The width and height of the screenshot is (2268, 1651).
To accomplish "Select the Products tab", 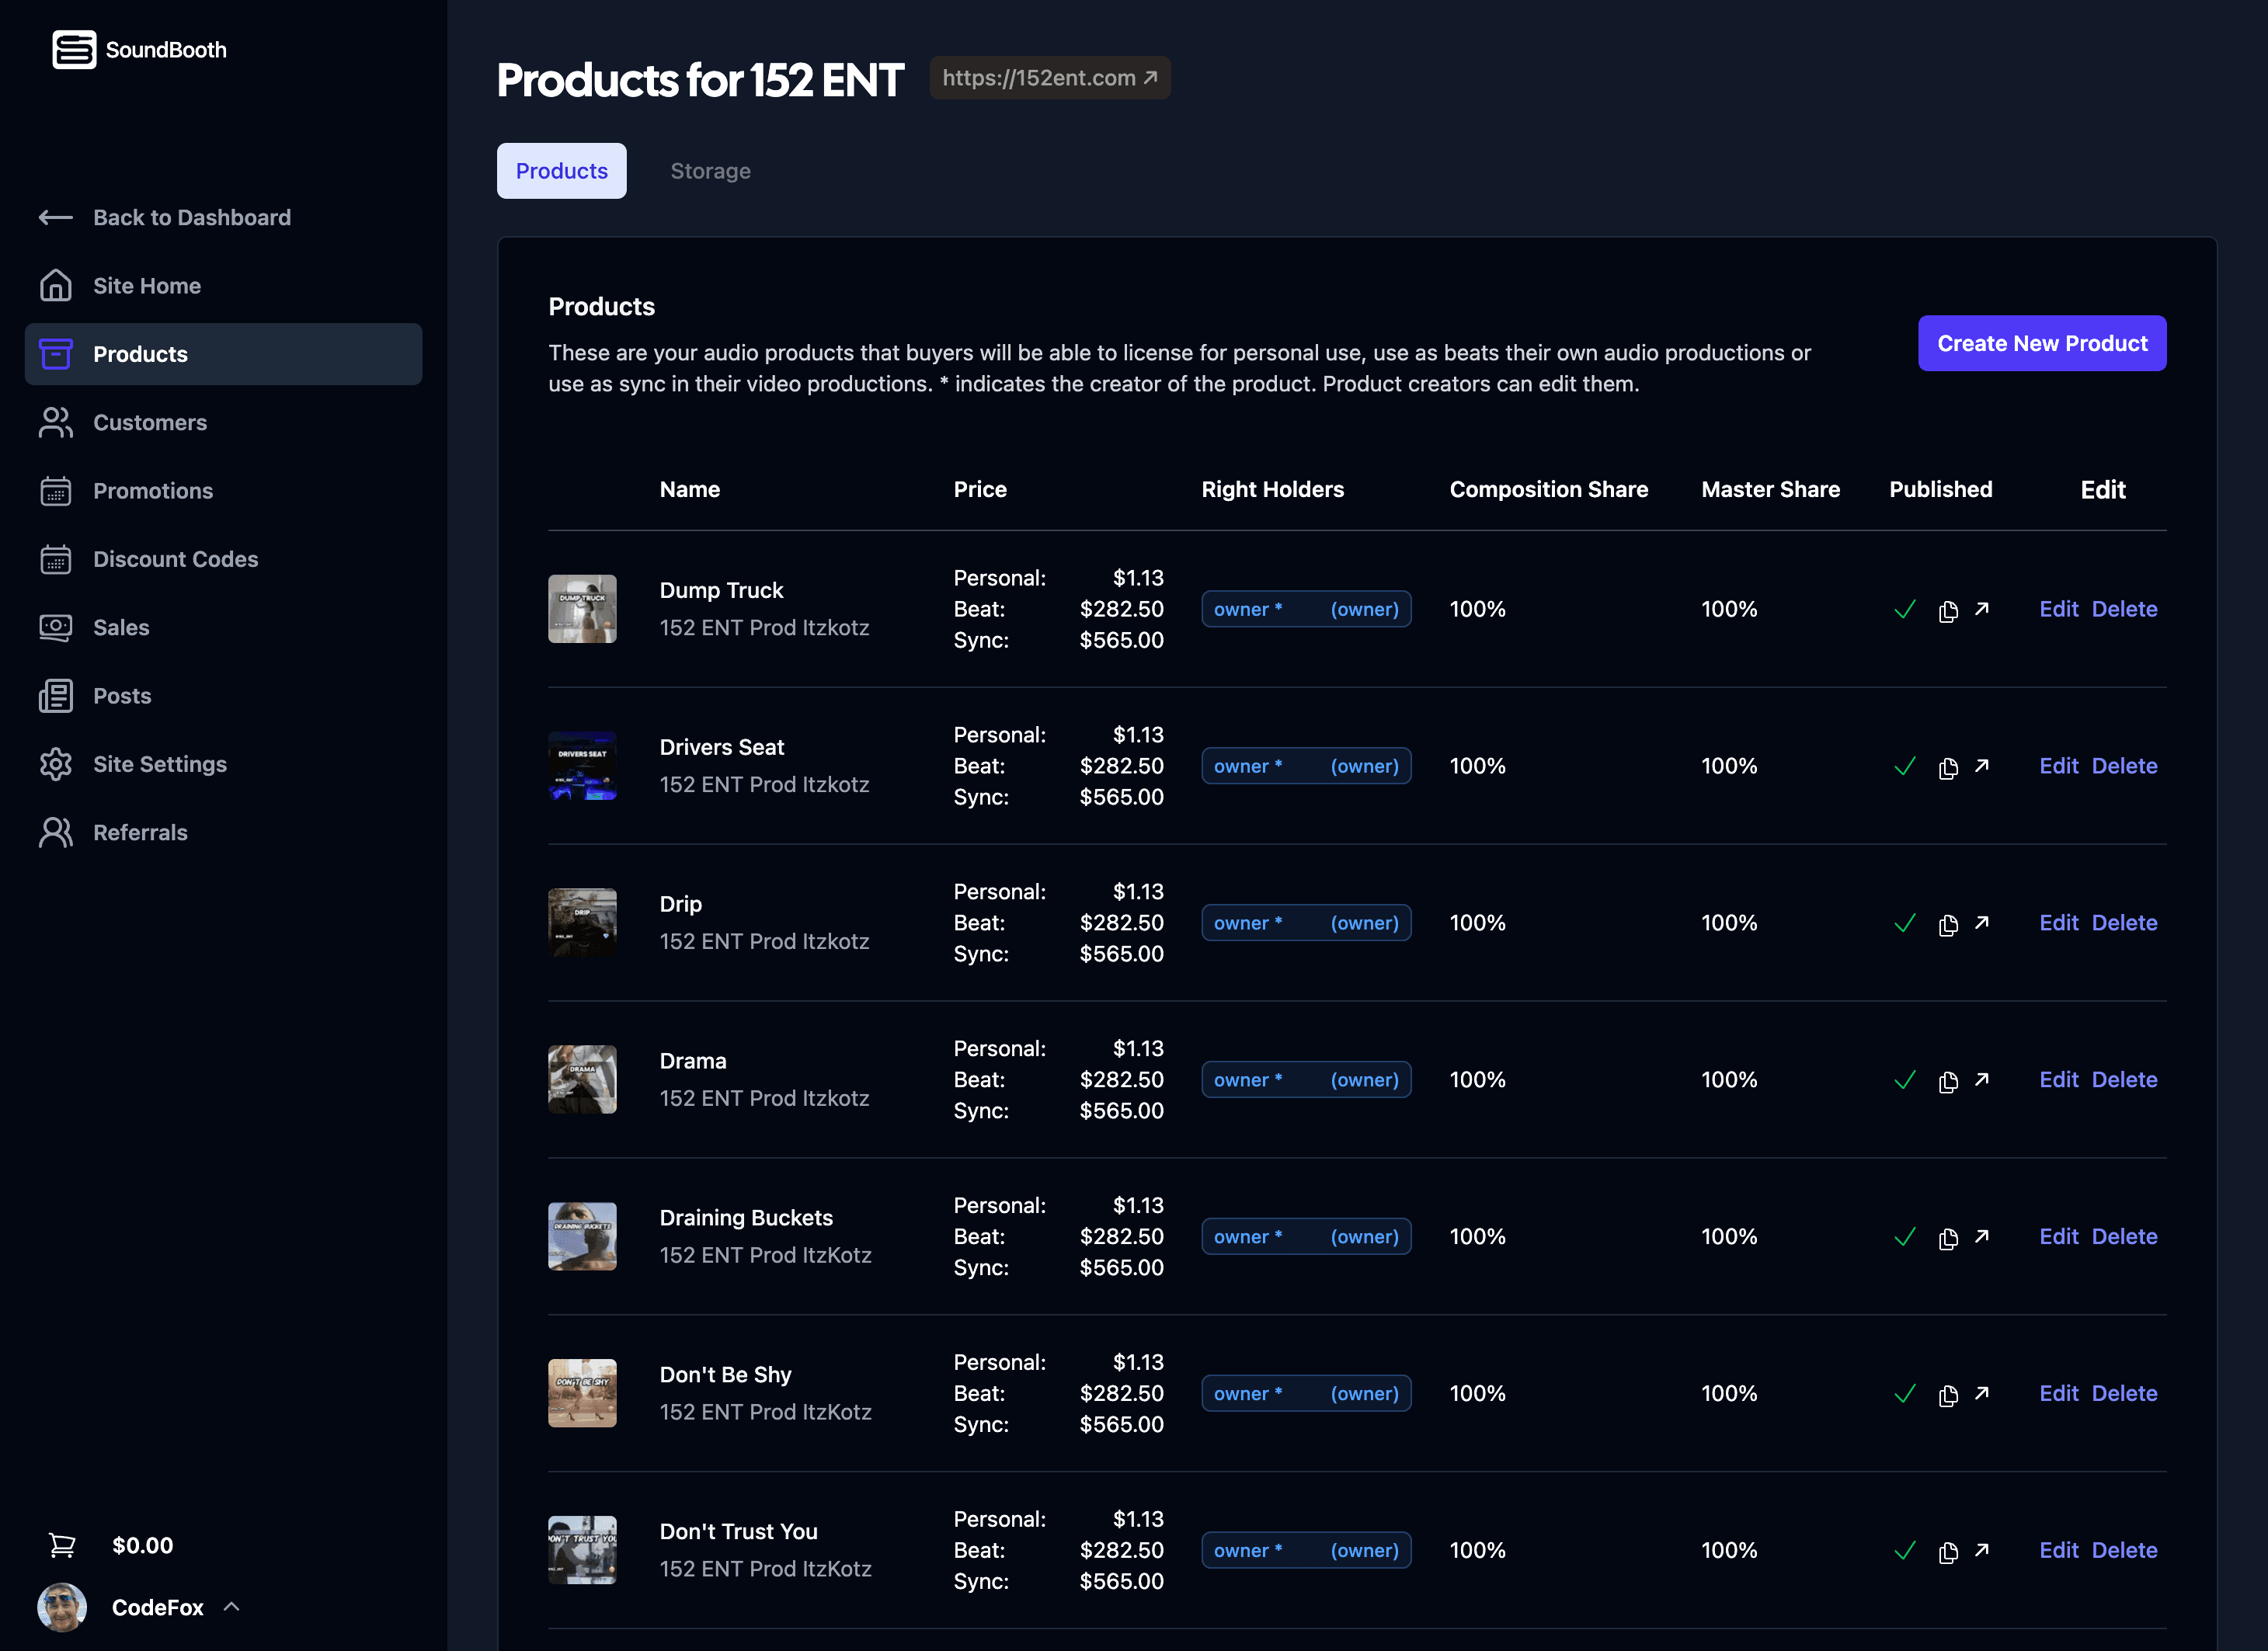I will coord(561,170).
